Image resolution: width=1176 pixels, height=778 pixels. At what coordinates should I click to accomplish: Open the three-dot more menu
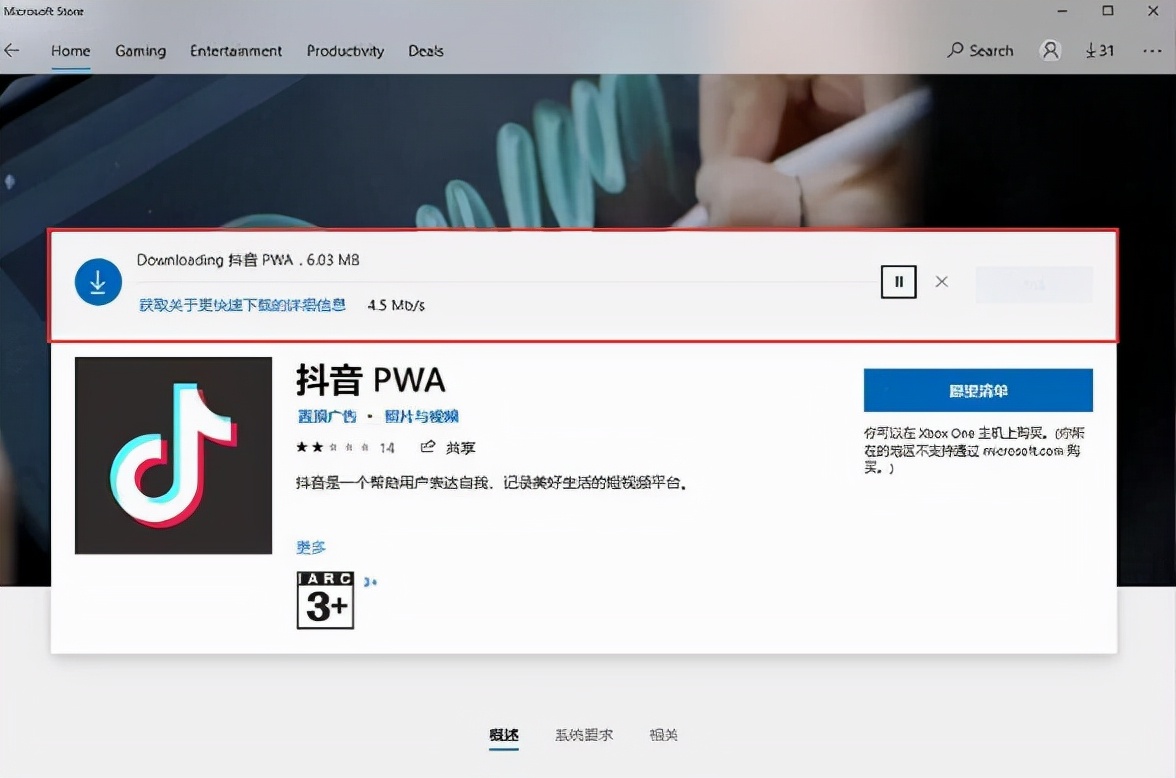(x=1152, y=50)
